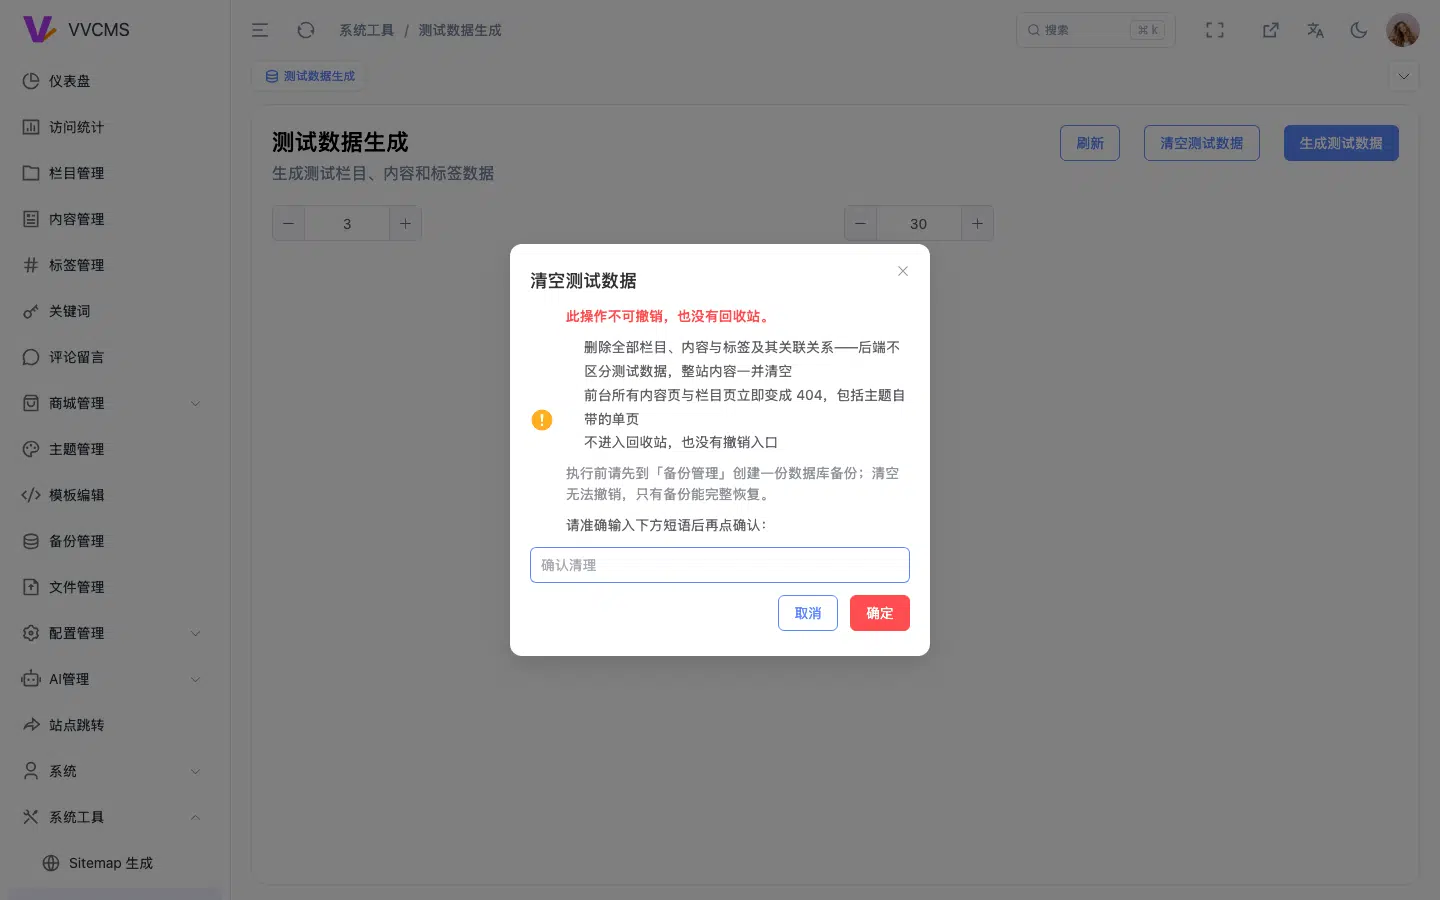The image size is (1440, 900).
Task: Close the 清空测试数据 dialog with X
Action: (x=903, y=271)
